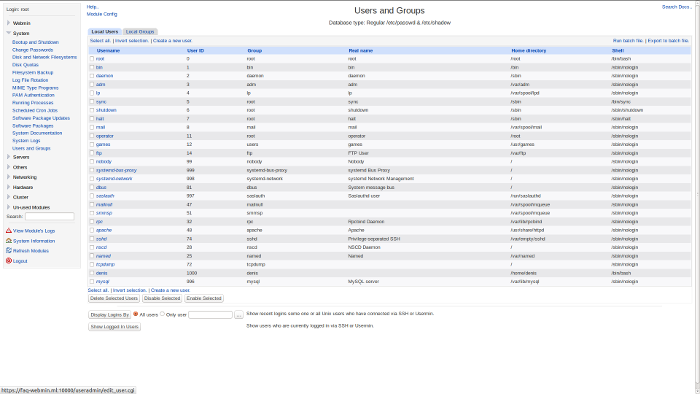Image resolution: width=700 pixels, height=394 pixels.
Task: Tick the checkbox for user apache
Action: click(92, 230)
